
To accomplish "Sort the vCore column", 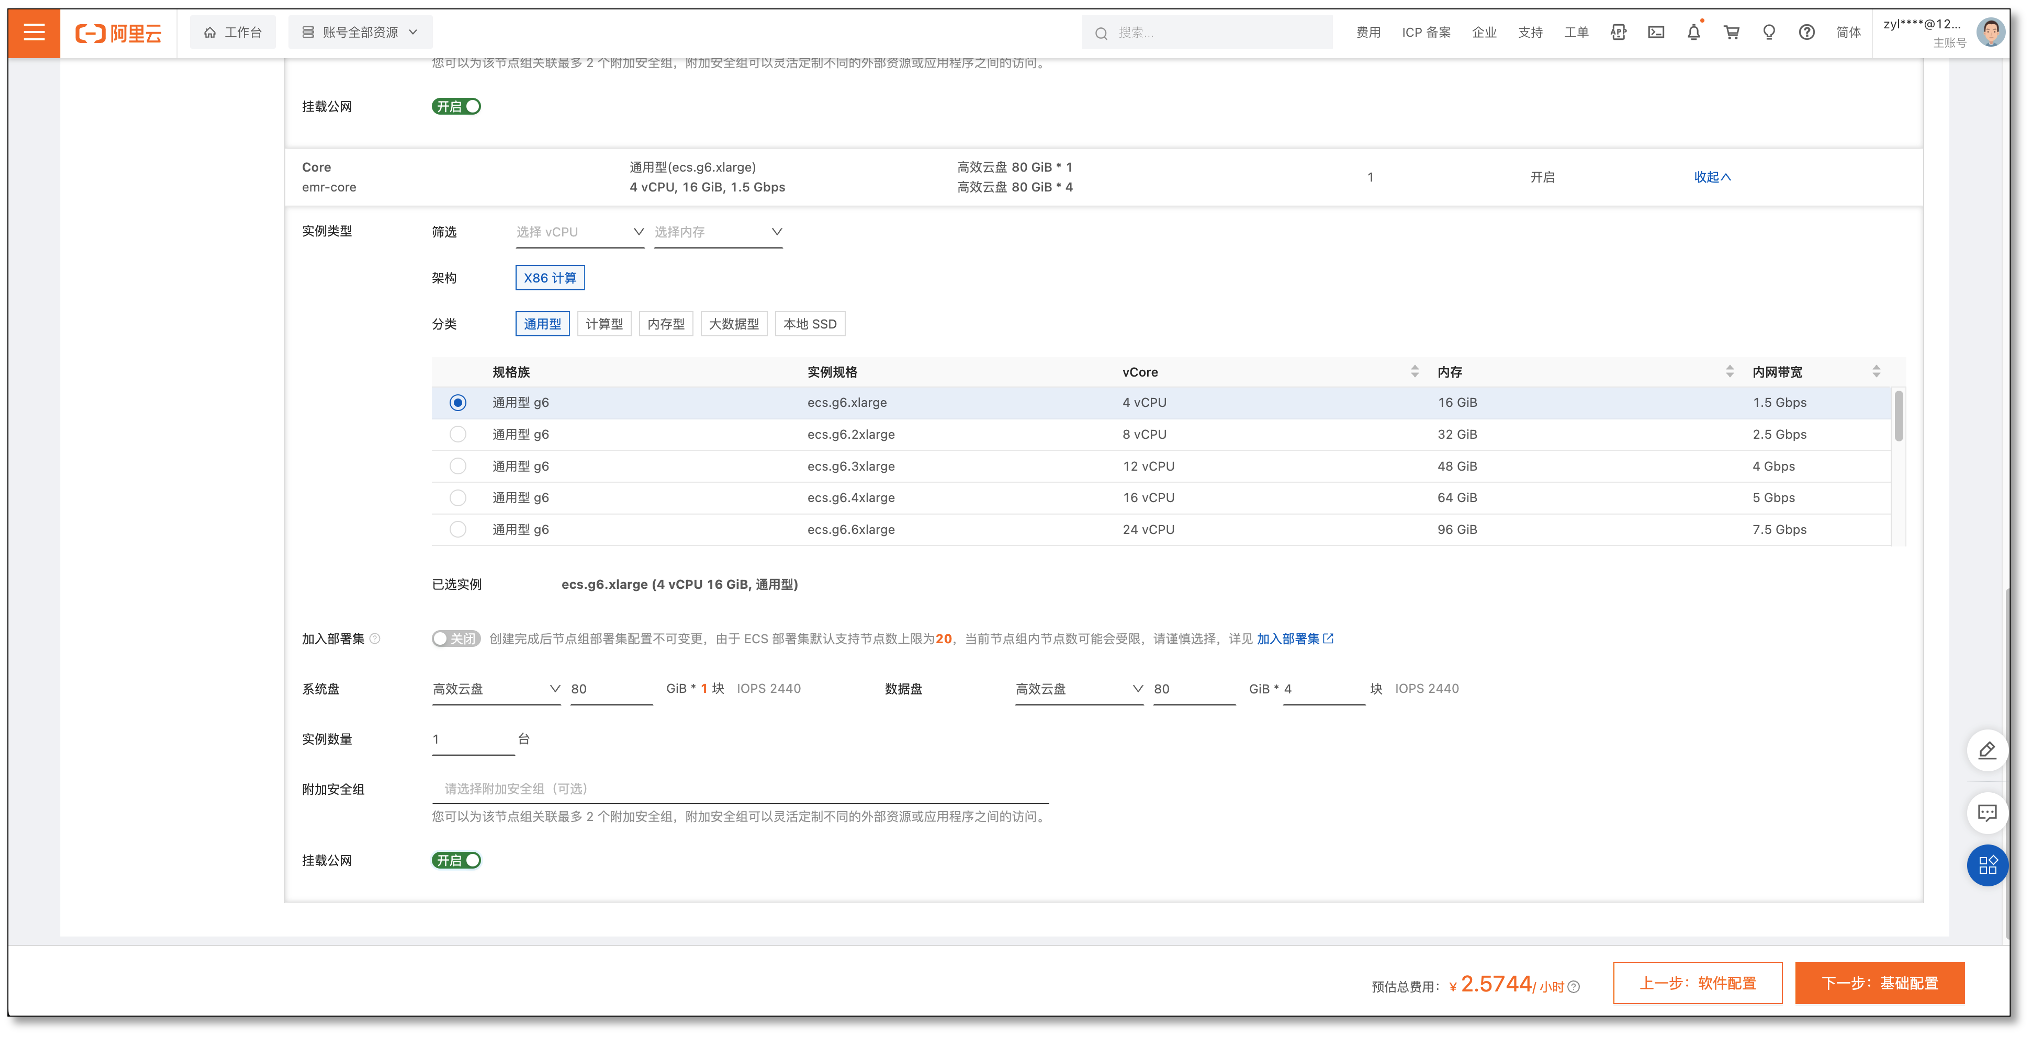I will pyautogui.click(x=1415, y=372).
